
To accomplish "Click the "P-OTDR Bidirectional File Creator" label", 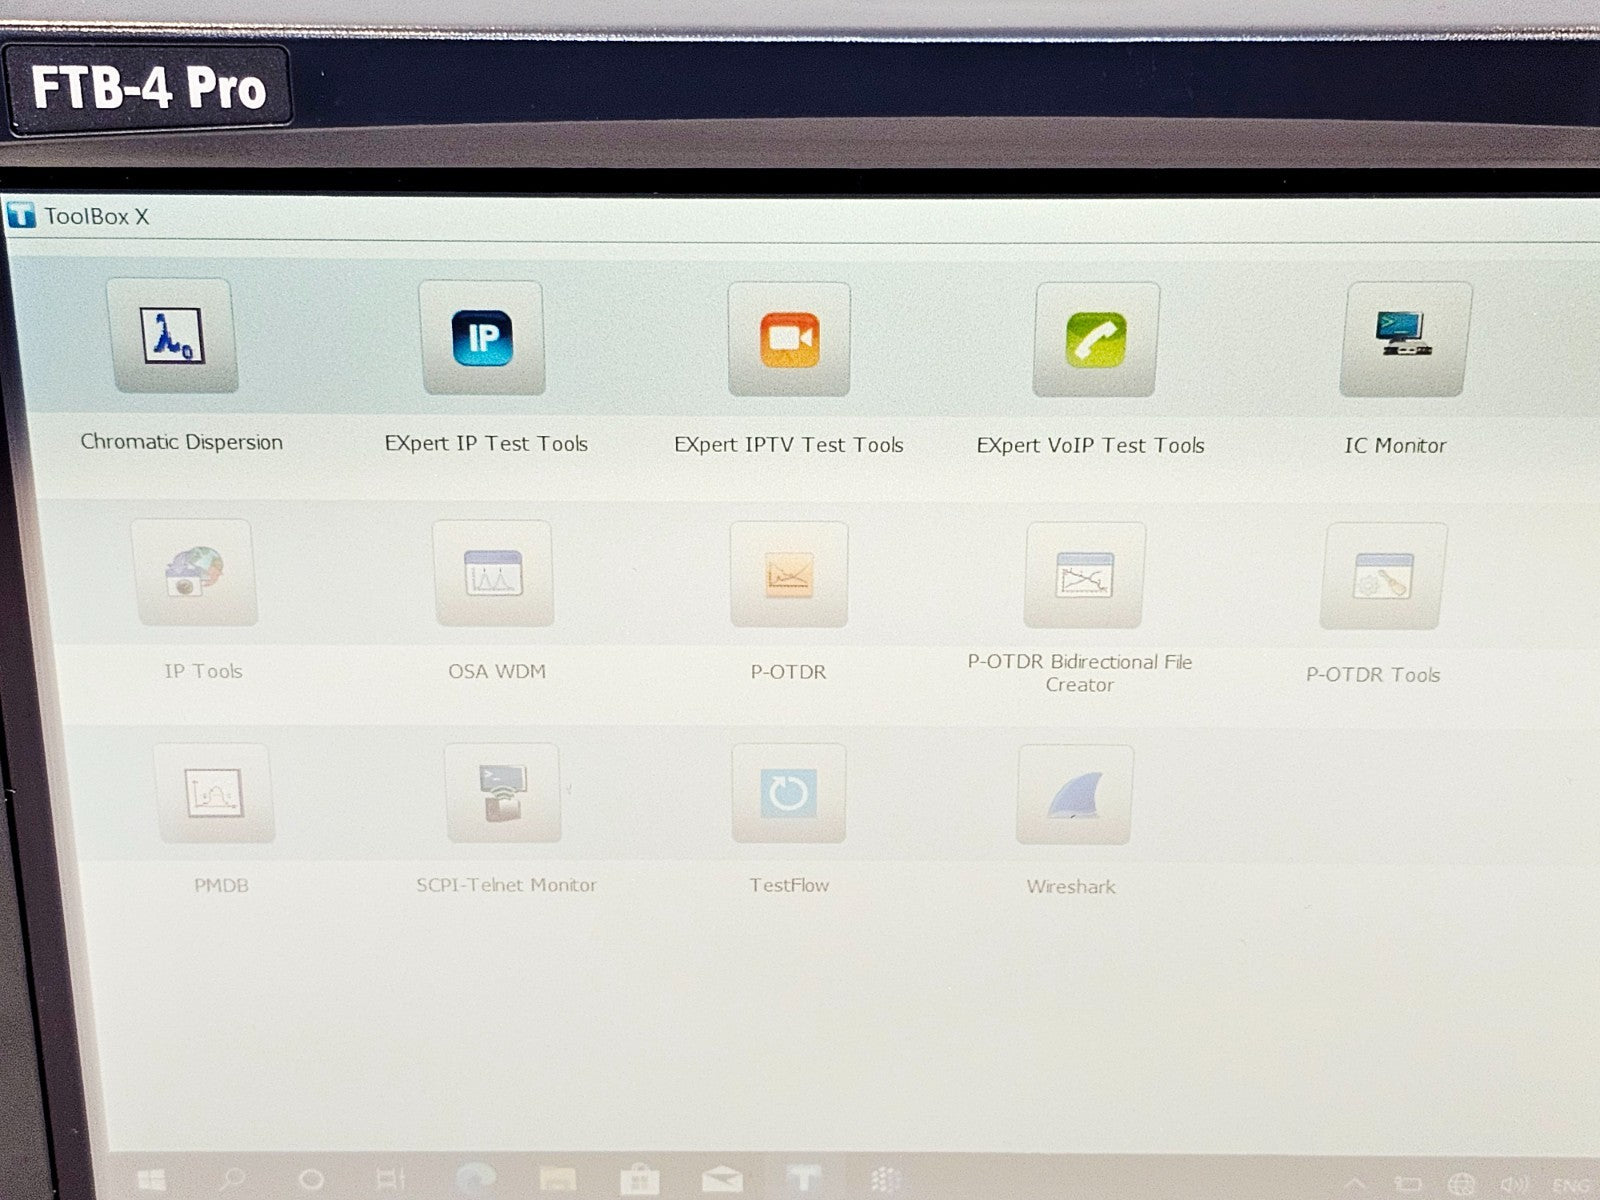I will 1080,673.
